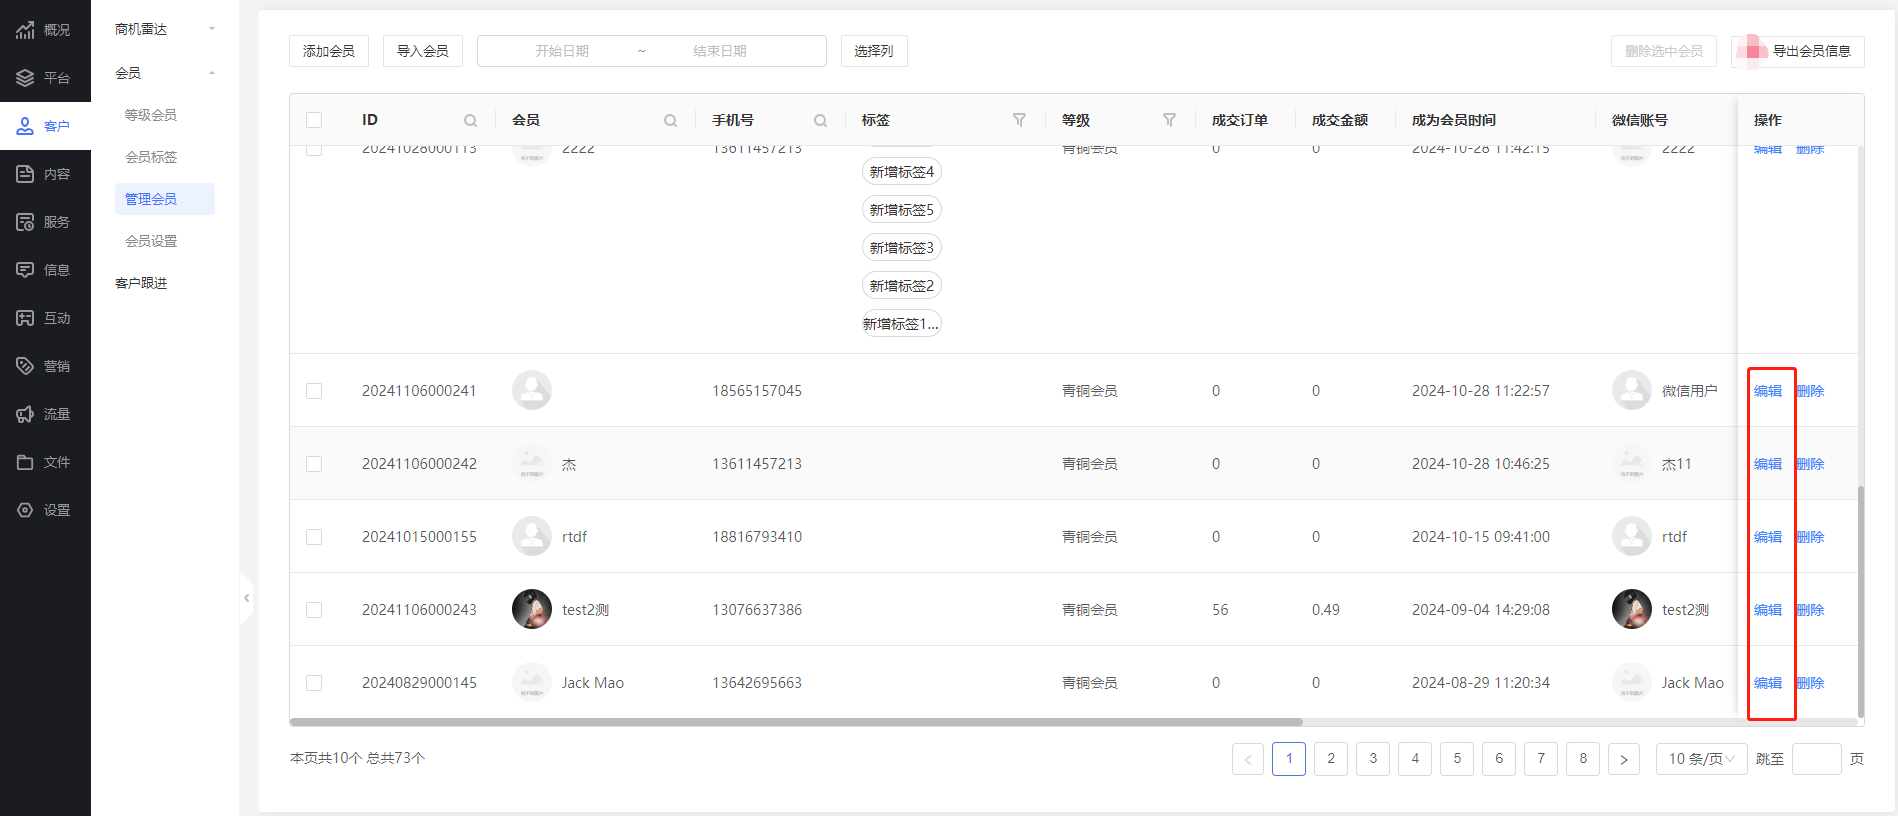
Task: Filter by the 等级 column funnel icon
Action: pyautogui.click(x=1169, y=120)
